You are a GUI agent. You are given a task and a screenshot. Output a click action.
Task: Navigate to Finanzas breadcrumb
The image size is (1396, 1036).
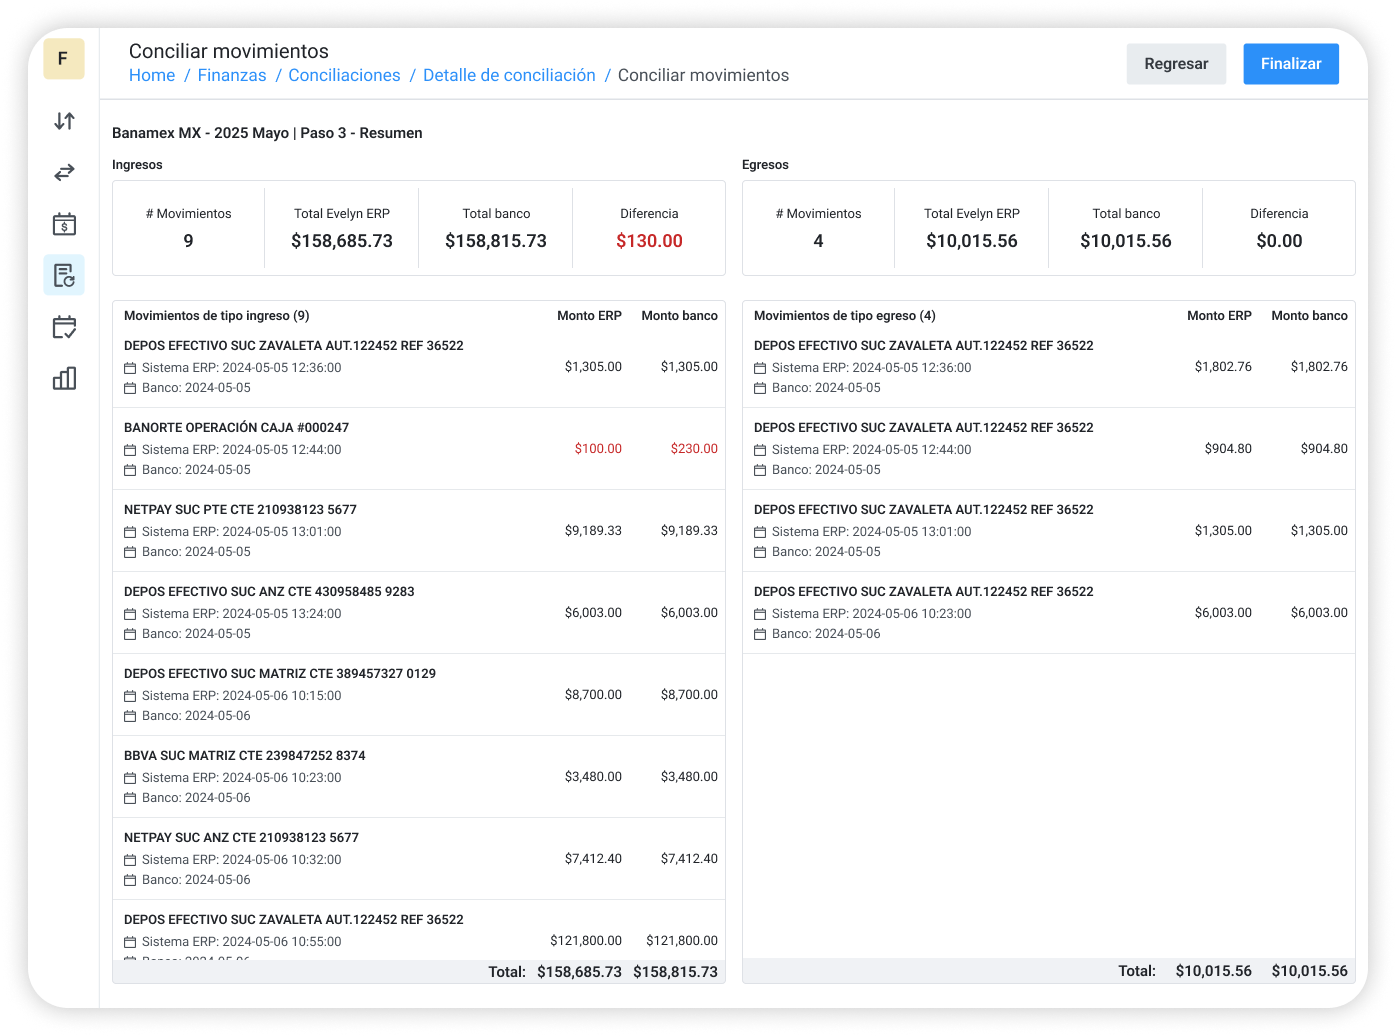pos(232,76)
